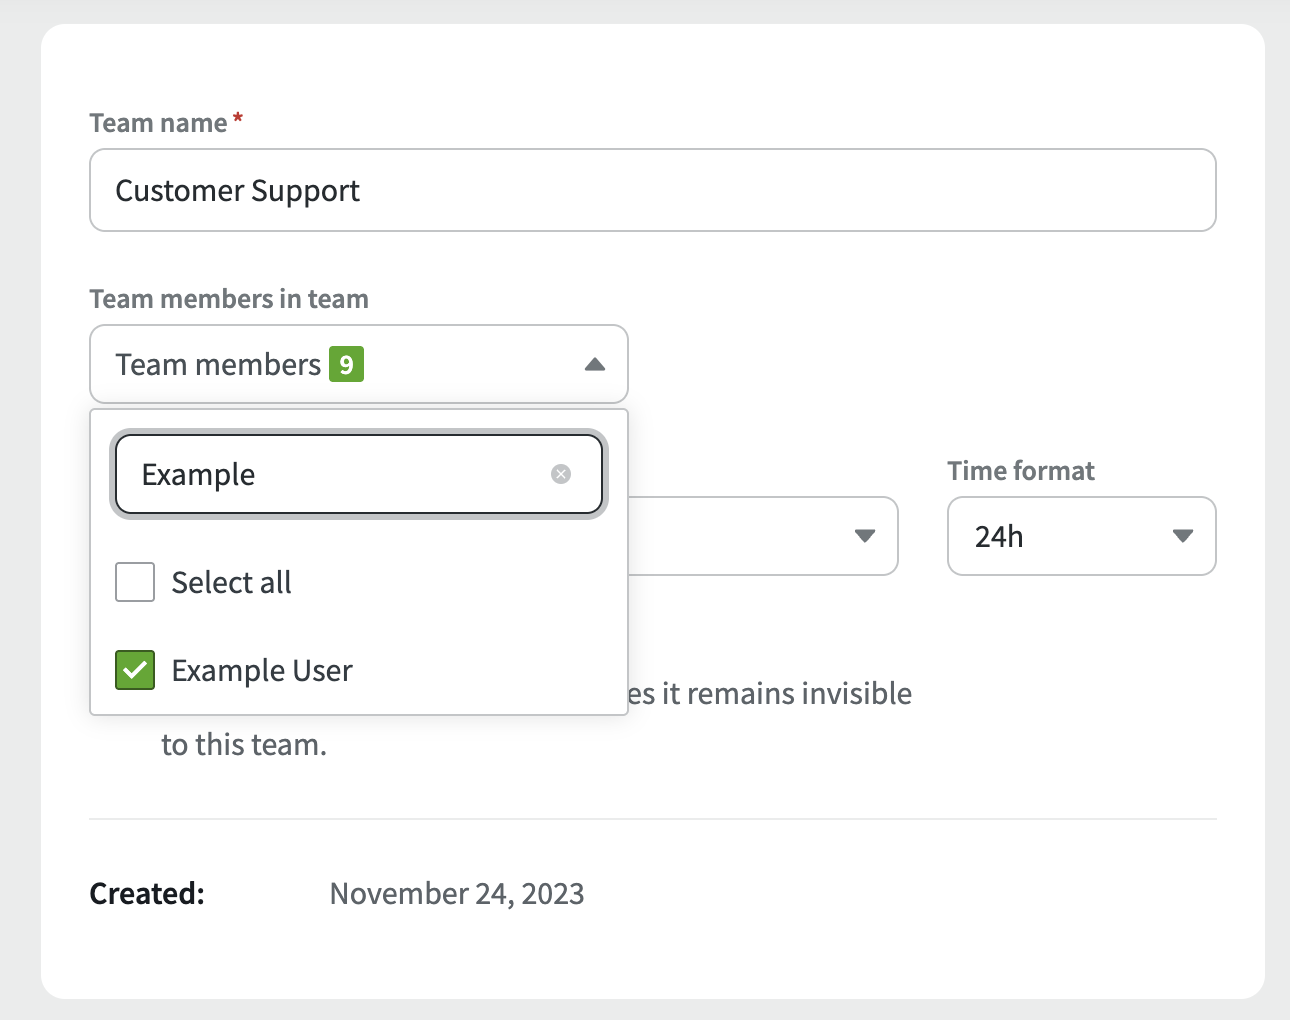Screen dimensions: 1290x1020
Task: Uncheck the Example User checkbox
Action: coord(135,670)
